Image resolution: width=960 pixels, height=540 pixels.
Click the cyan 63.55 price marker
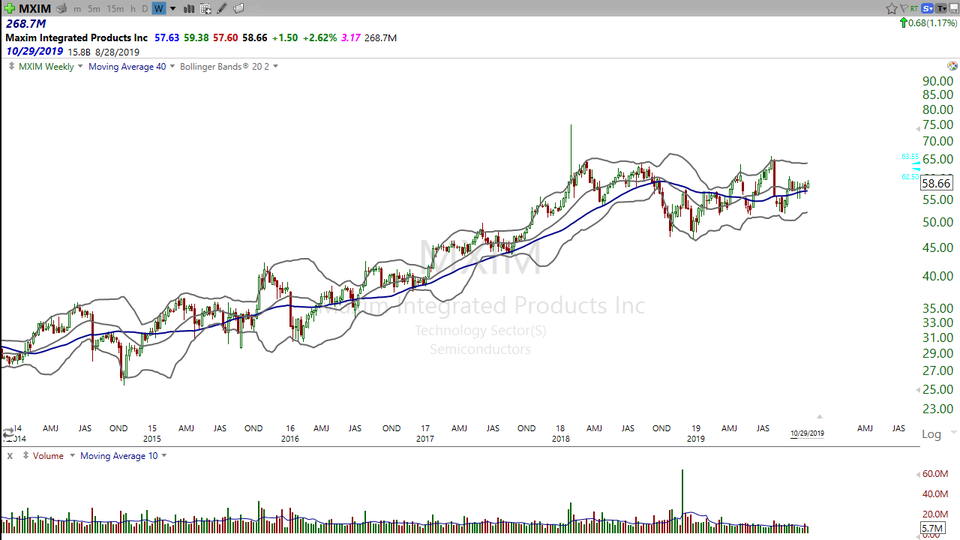pyautogui.click(x=910, y=157)
